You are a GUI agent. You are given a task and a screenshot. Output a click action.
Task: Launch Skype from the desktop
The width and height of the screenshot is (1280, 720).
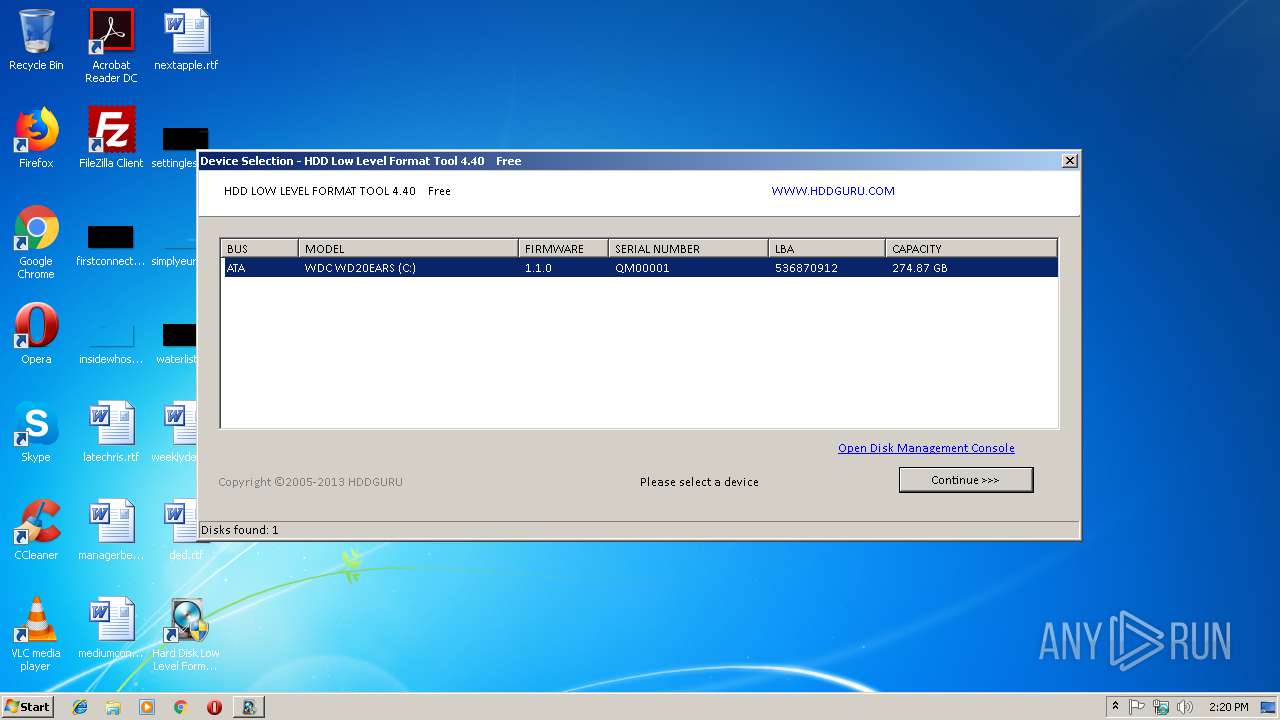(36, 432)
